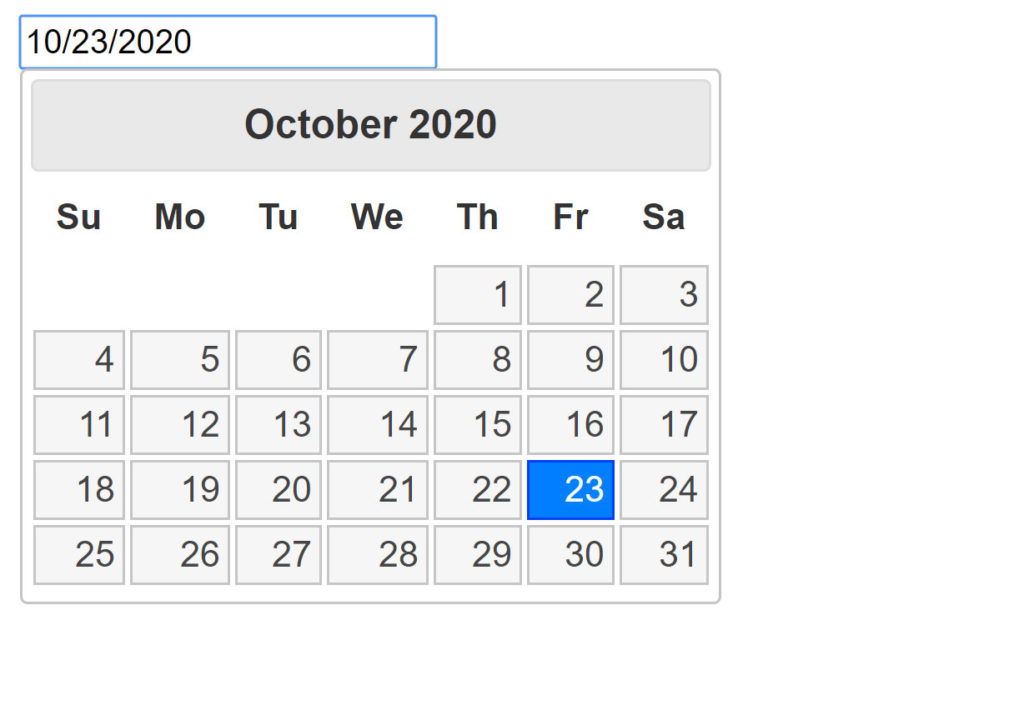Click the highlighted date 23

pos(570,489)
